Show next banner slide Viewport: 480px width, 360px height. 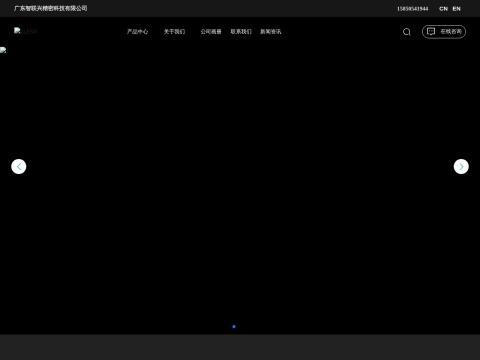pos(461,166)
